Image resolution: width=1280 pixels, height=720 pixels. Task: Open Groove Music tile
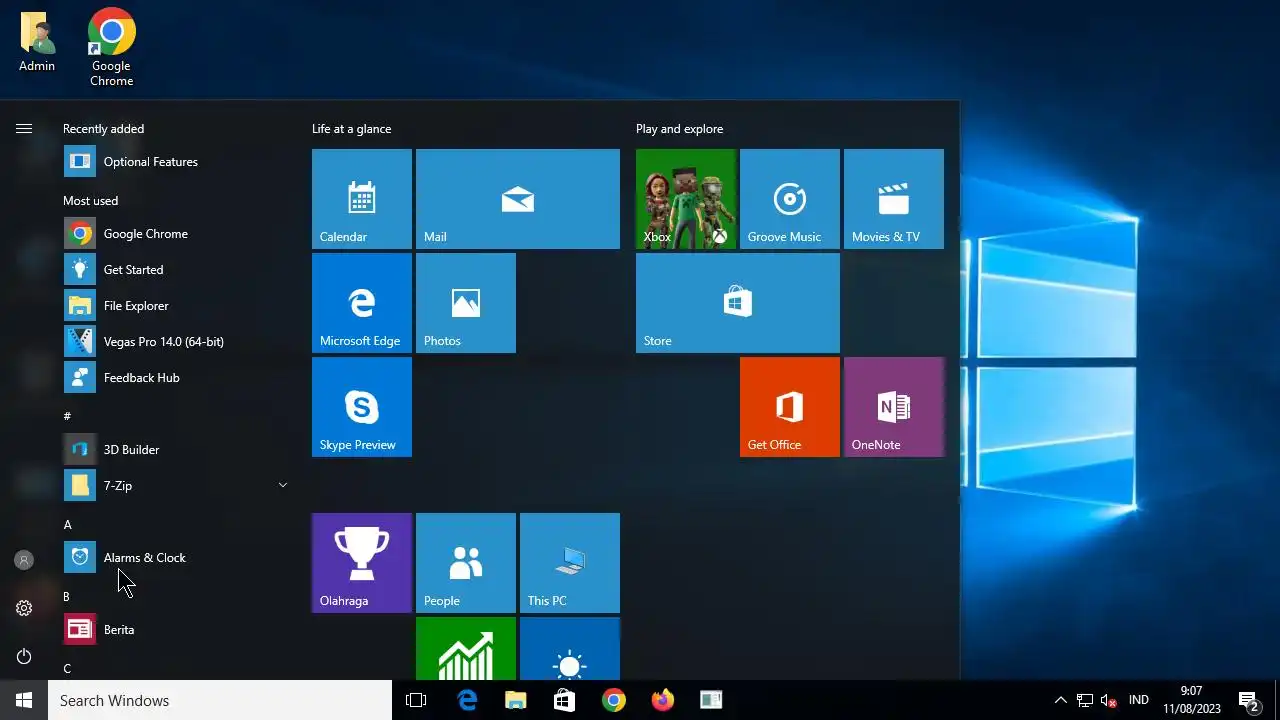[x=790, y=199]
